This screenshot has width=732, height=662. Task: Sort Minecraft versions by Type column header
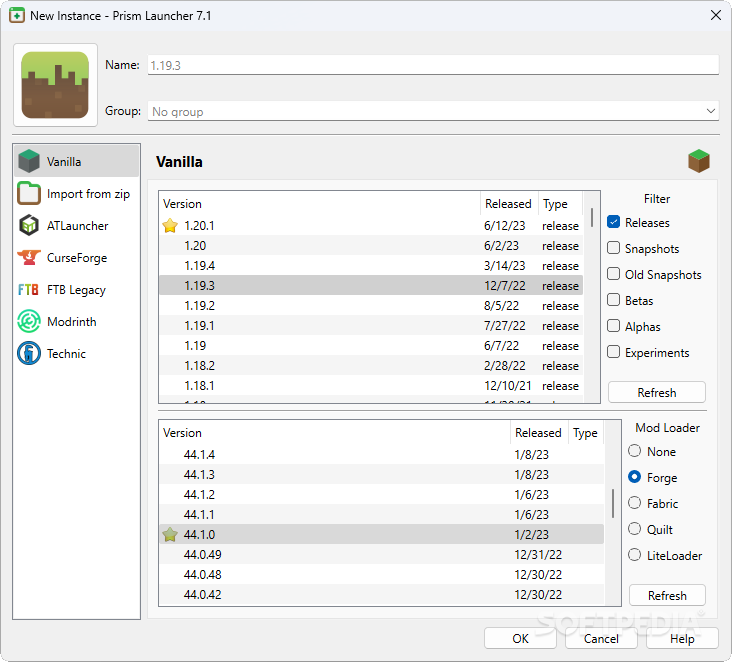coord(560,204)
